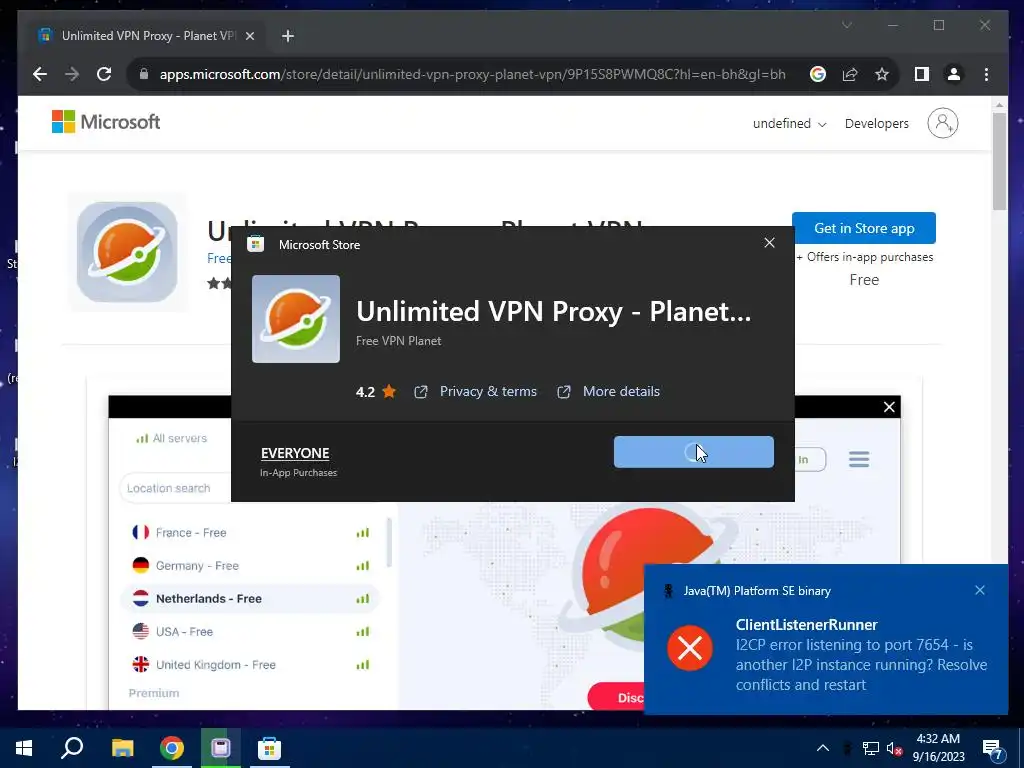The image size is (1024, 768).
Task: Open Chrome's three-dot menu
Action: click(x=986, y=74)
